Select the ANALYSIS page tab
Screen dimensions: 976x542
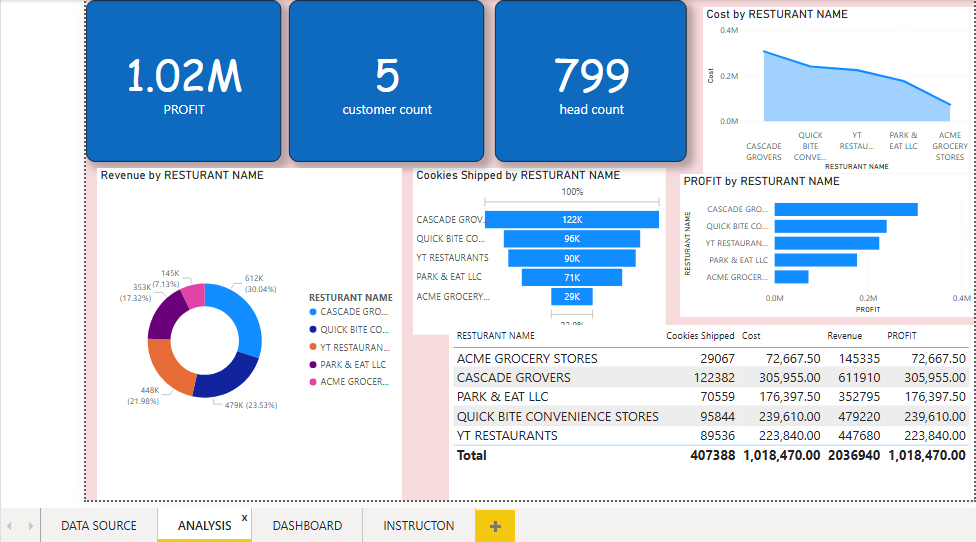(x=204, y=525)
